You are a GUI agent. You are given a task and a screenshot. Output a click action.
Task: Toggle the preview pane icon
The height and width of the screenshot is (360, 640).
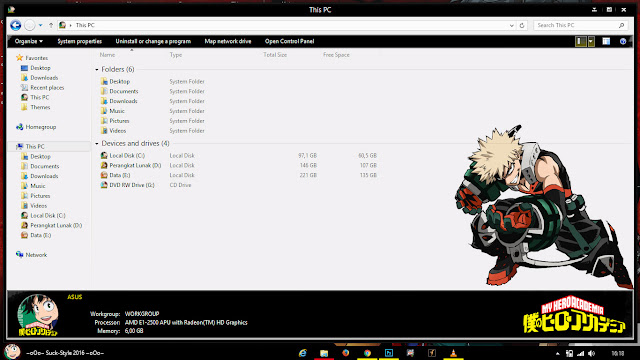click(x=606, y=41)
